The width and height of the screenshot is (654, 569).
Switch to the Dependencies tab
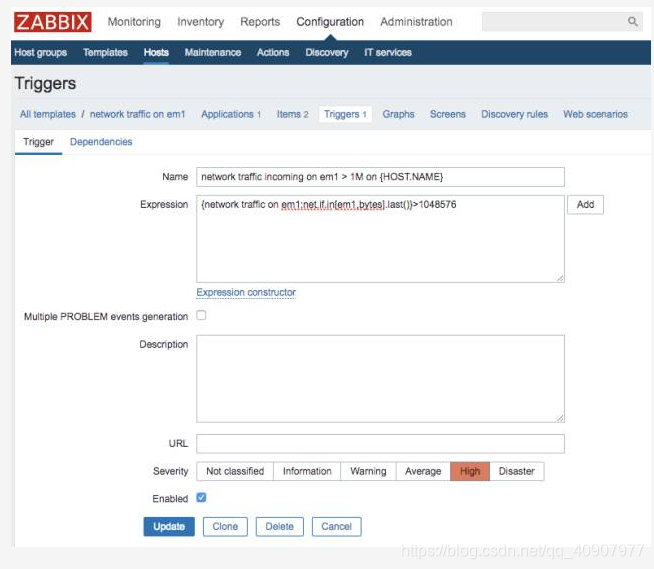tap(101, 142)
